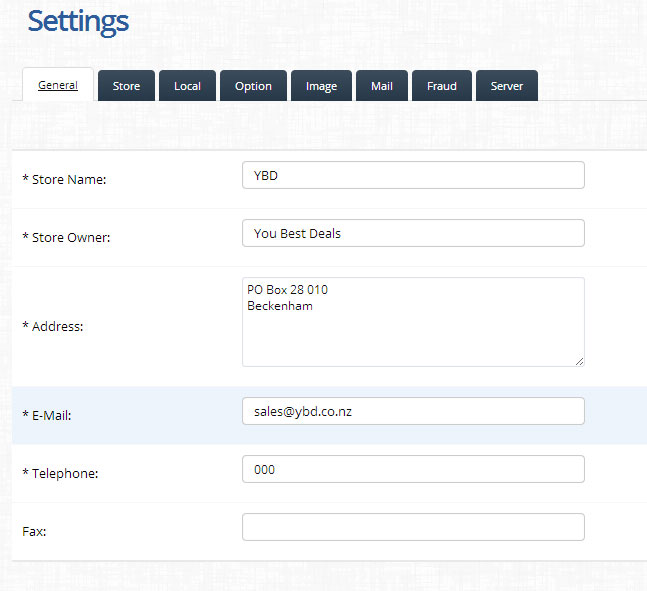Click the Telephone label text

[60, 474]
